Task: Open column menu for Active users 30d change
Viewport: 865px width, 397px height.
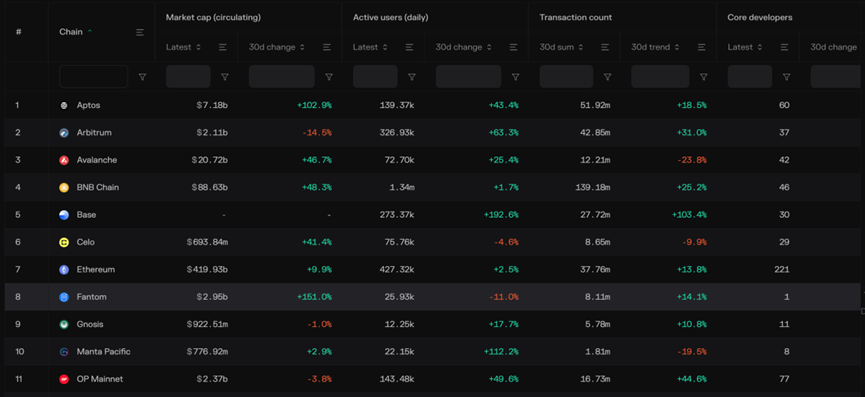Action: tap(514, 47)
